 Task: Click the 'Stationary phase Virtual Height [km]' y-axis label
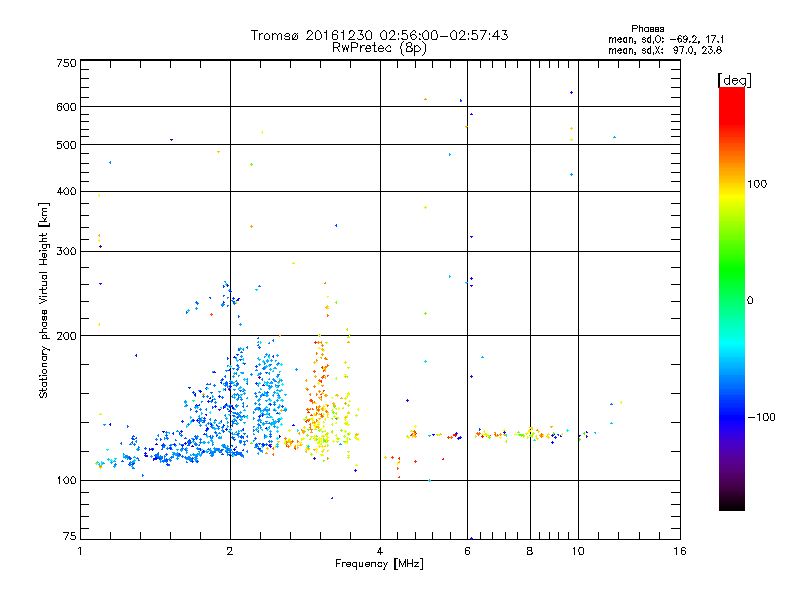[x=44, y=300]
